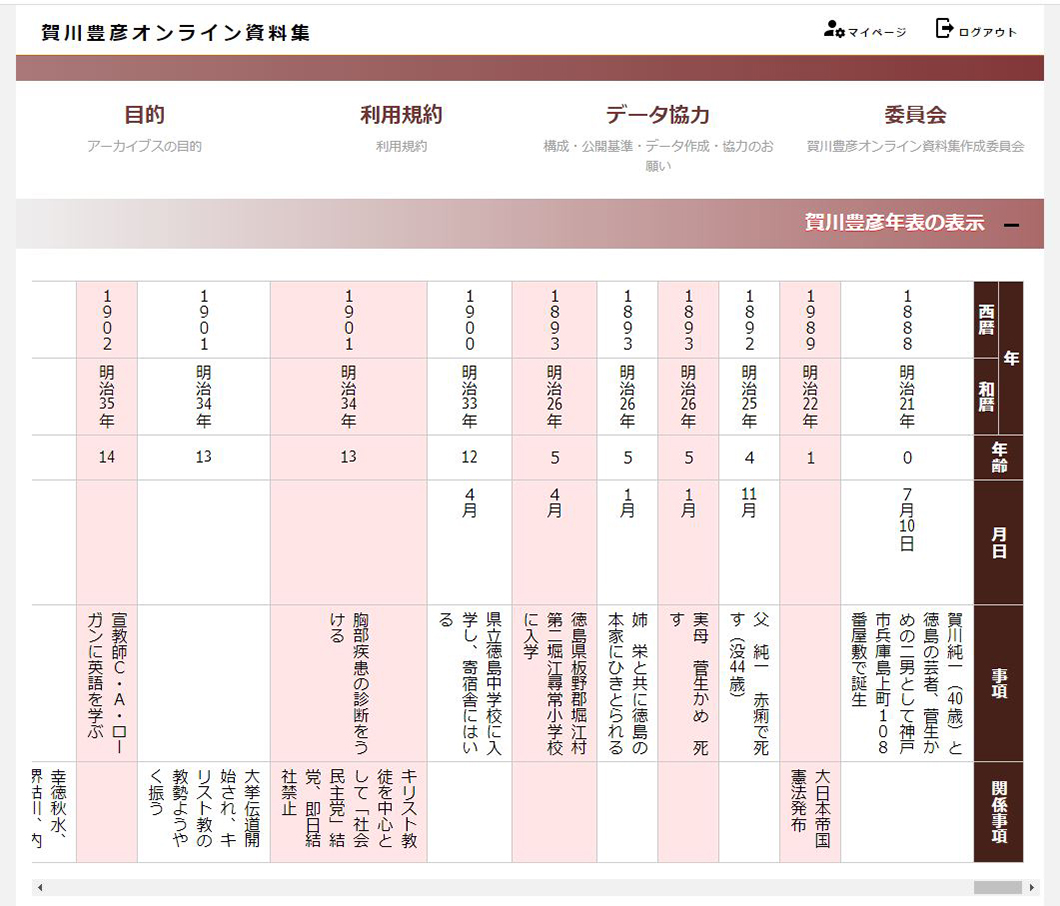Image resolution: width=1060 pixels, height=906 pixels.
Task: Click the event 第二堀江尋常小学校に入学
Action: click(554, 684)
